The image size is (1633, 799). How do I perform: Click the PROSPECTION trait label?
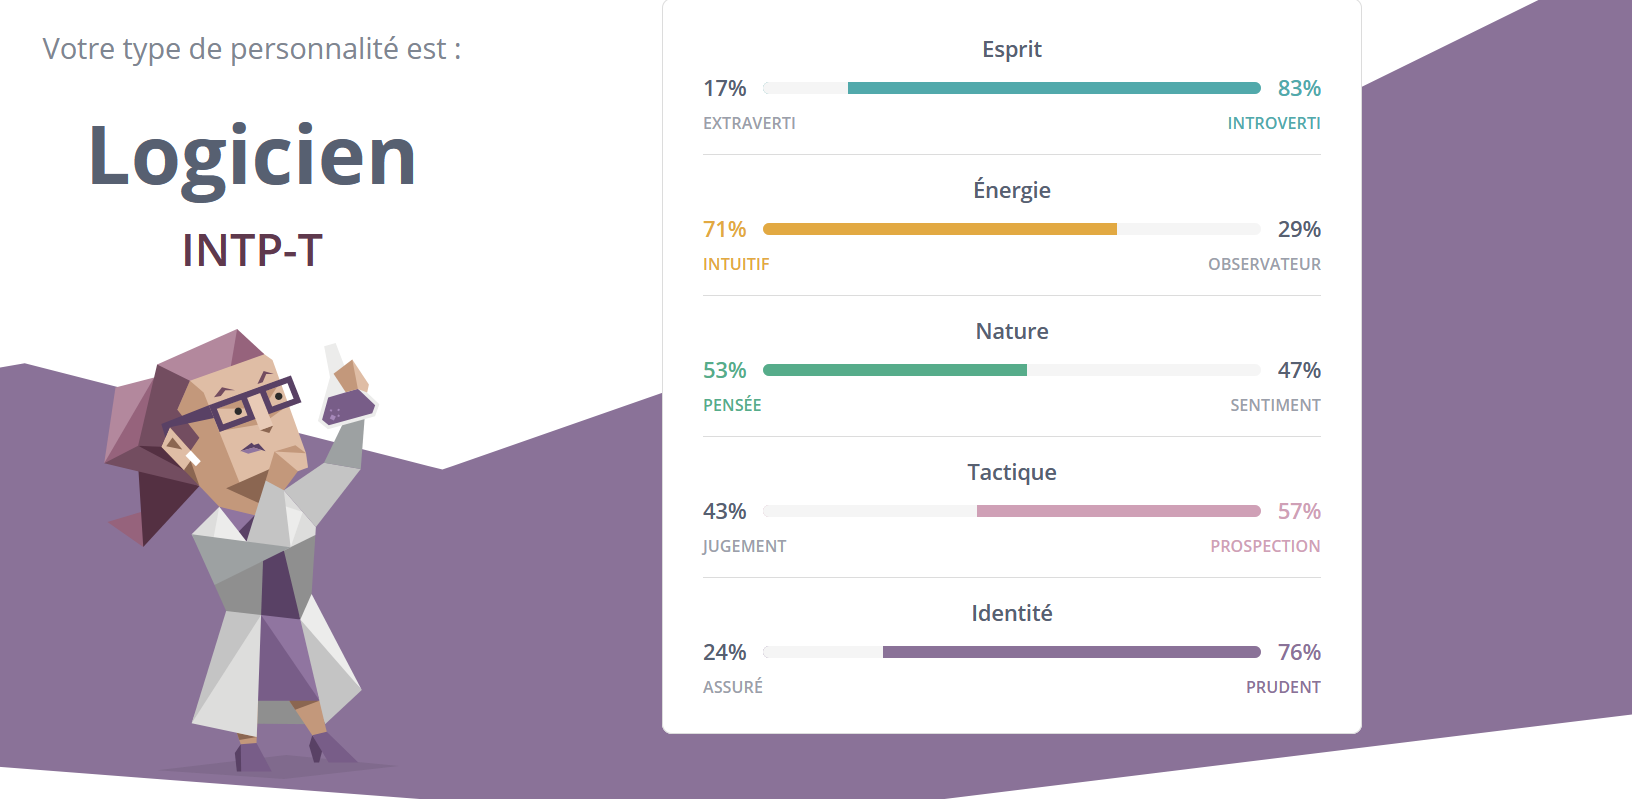(x=1265, y=546)
